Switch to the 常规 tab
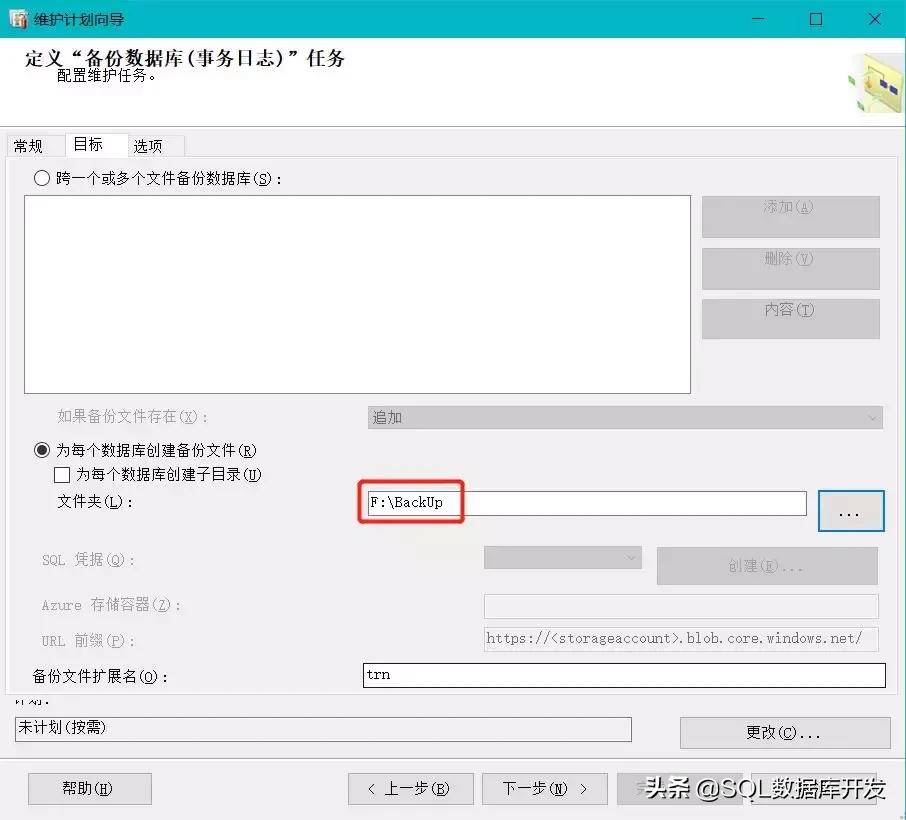 (27, 145)
